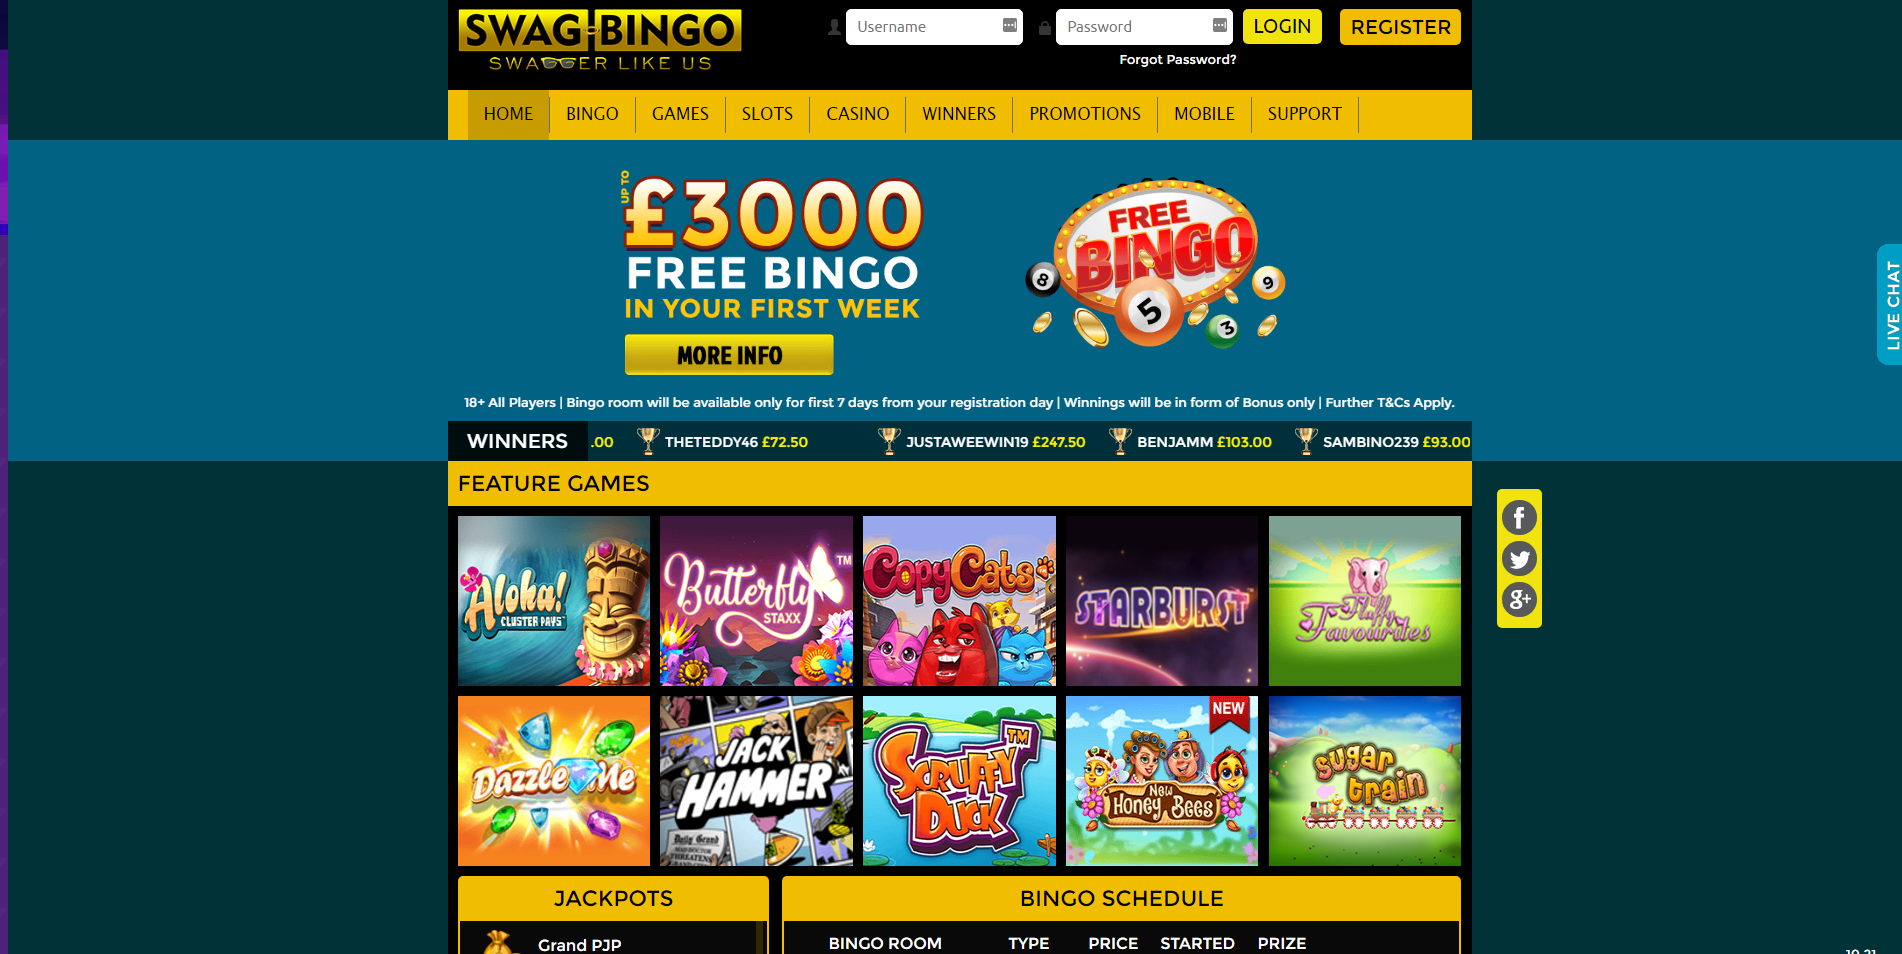
Task: Follow the Forgot Password link
Action: coord(1177,60)
